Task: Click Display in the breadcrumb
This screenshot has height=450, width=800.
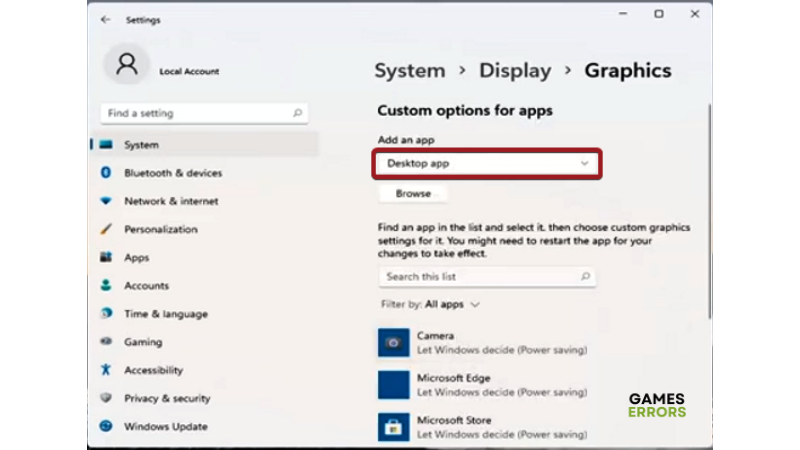Action: (x=515, y=70)
